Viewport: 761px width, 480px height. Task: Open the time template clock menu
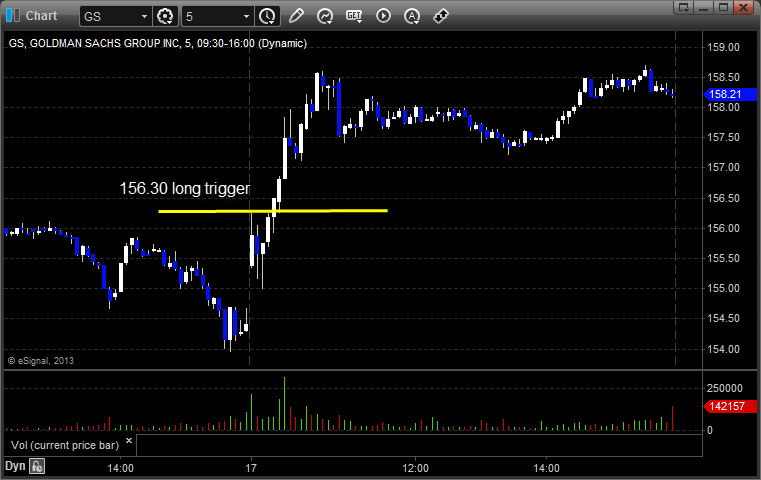click(267, 17)
